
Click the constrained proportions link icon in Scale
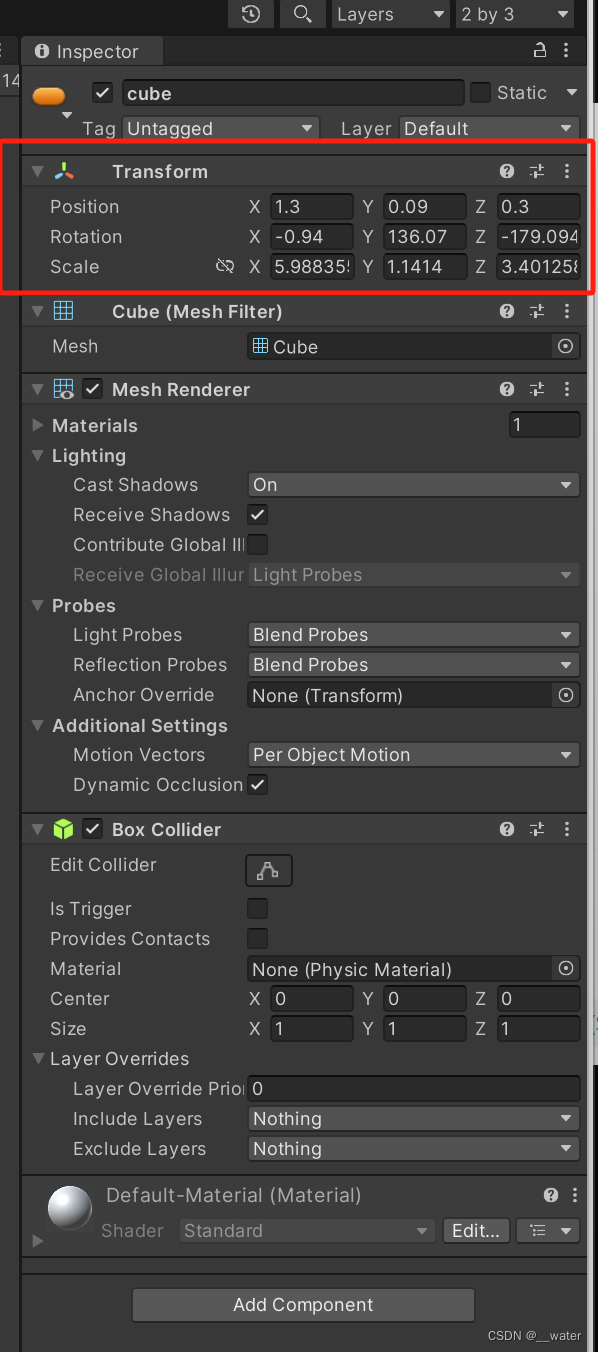point(227,267)
